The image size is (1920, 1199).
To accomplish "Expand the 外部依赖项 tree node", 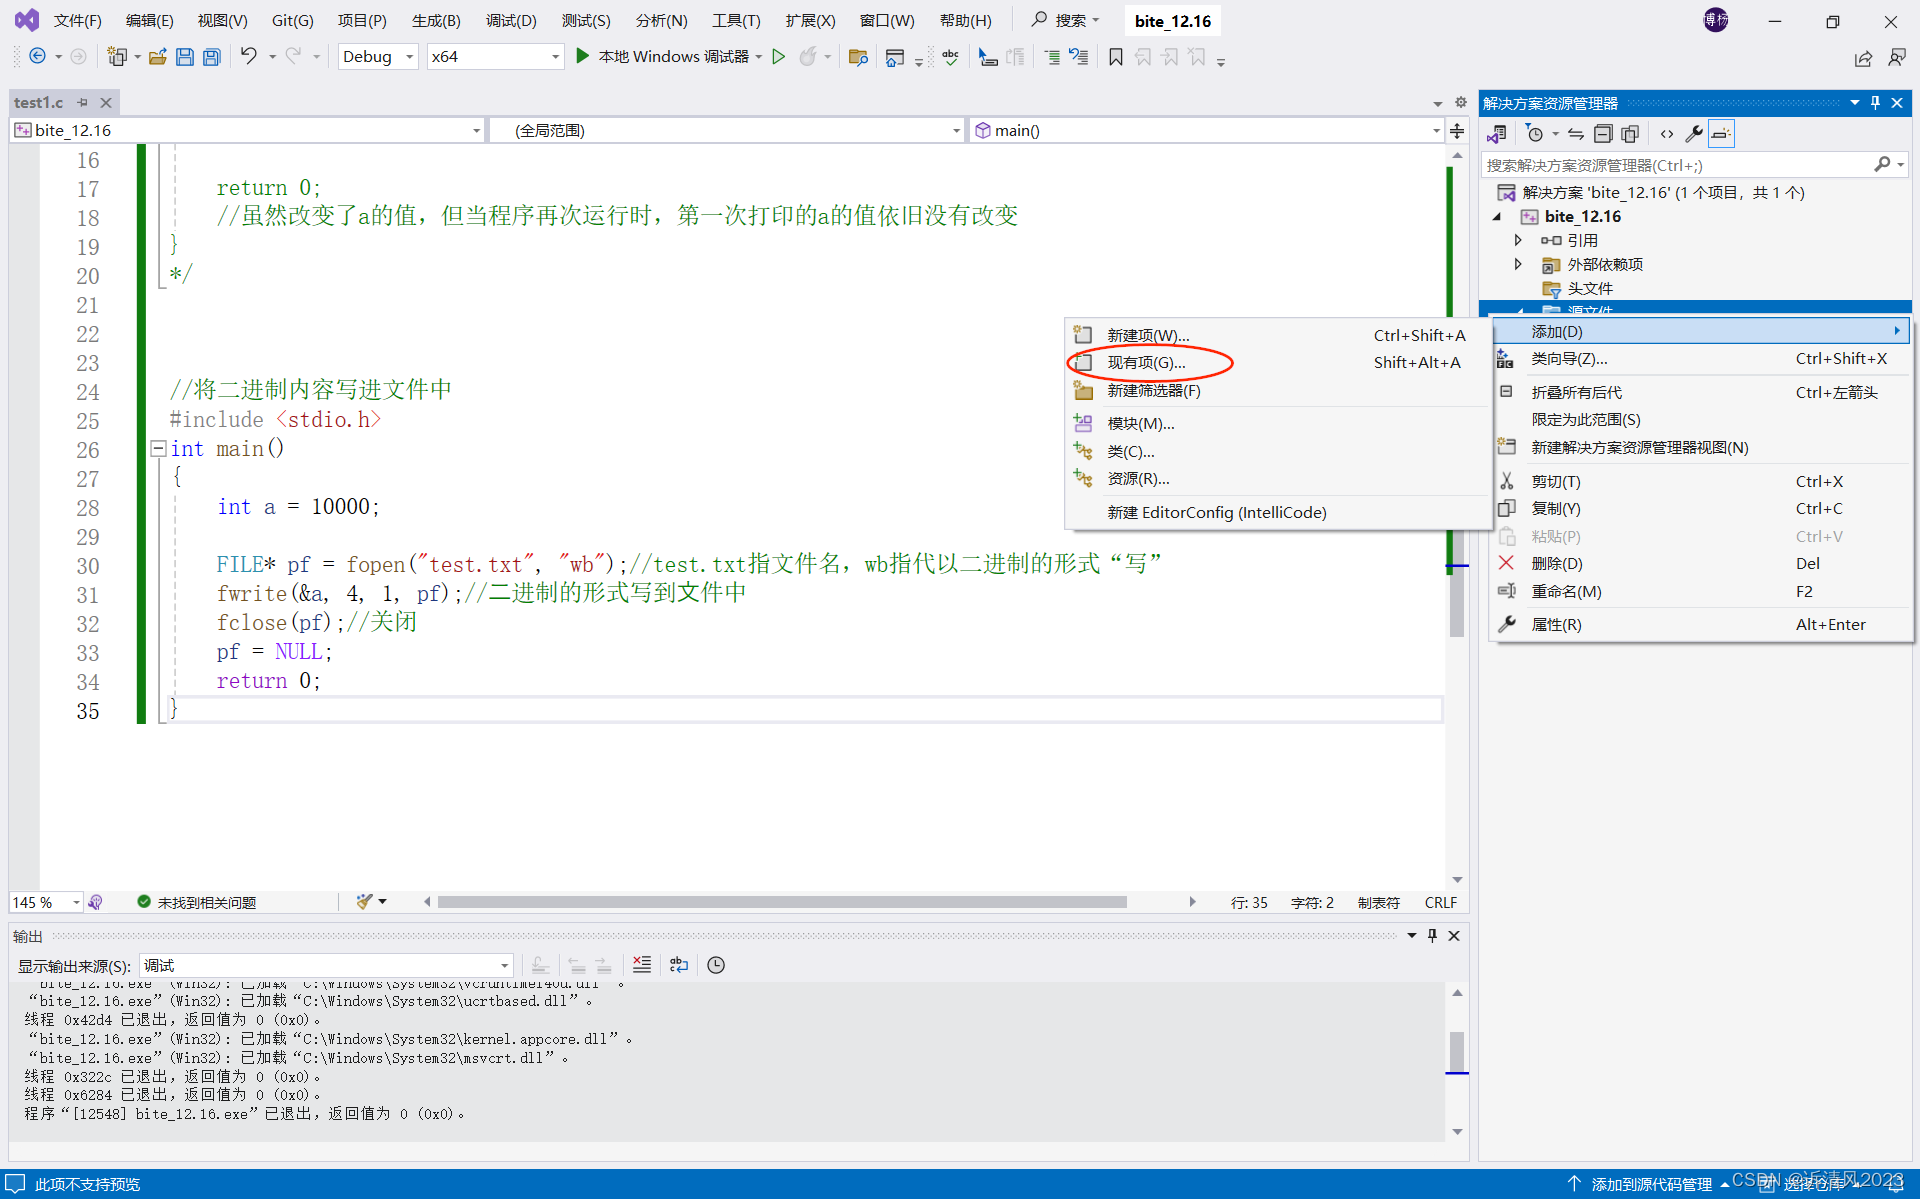I will [x=1518, y=264].
